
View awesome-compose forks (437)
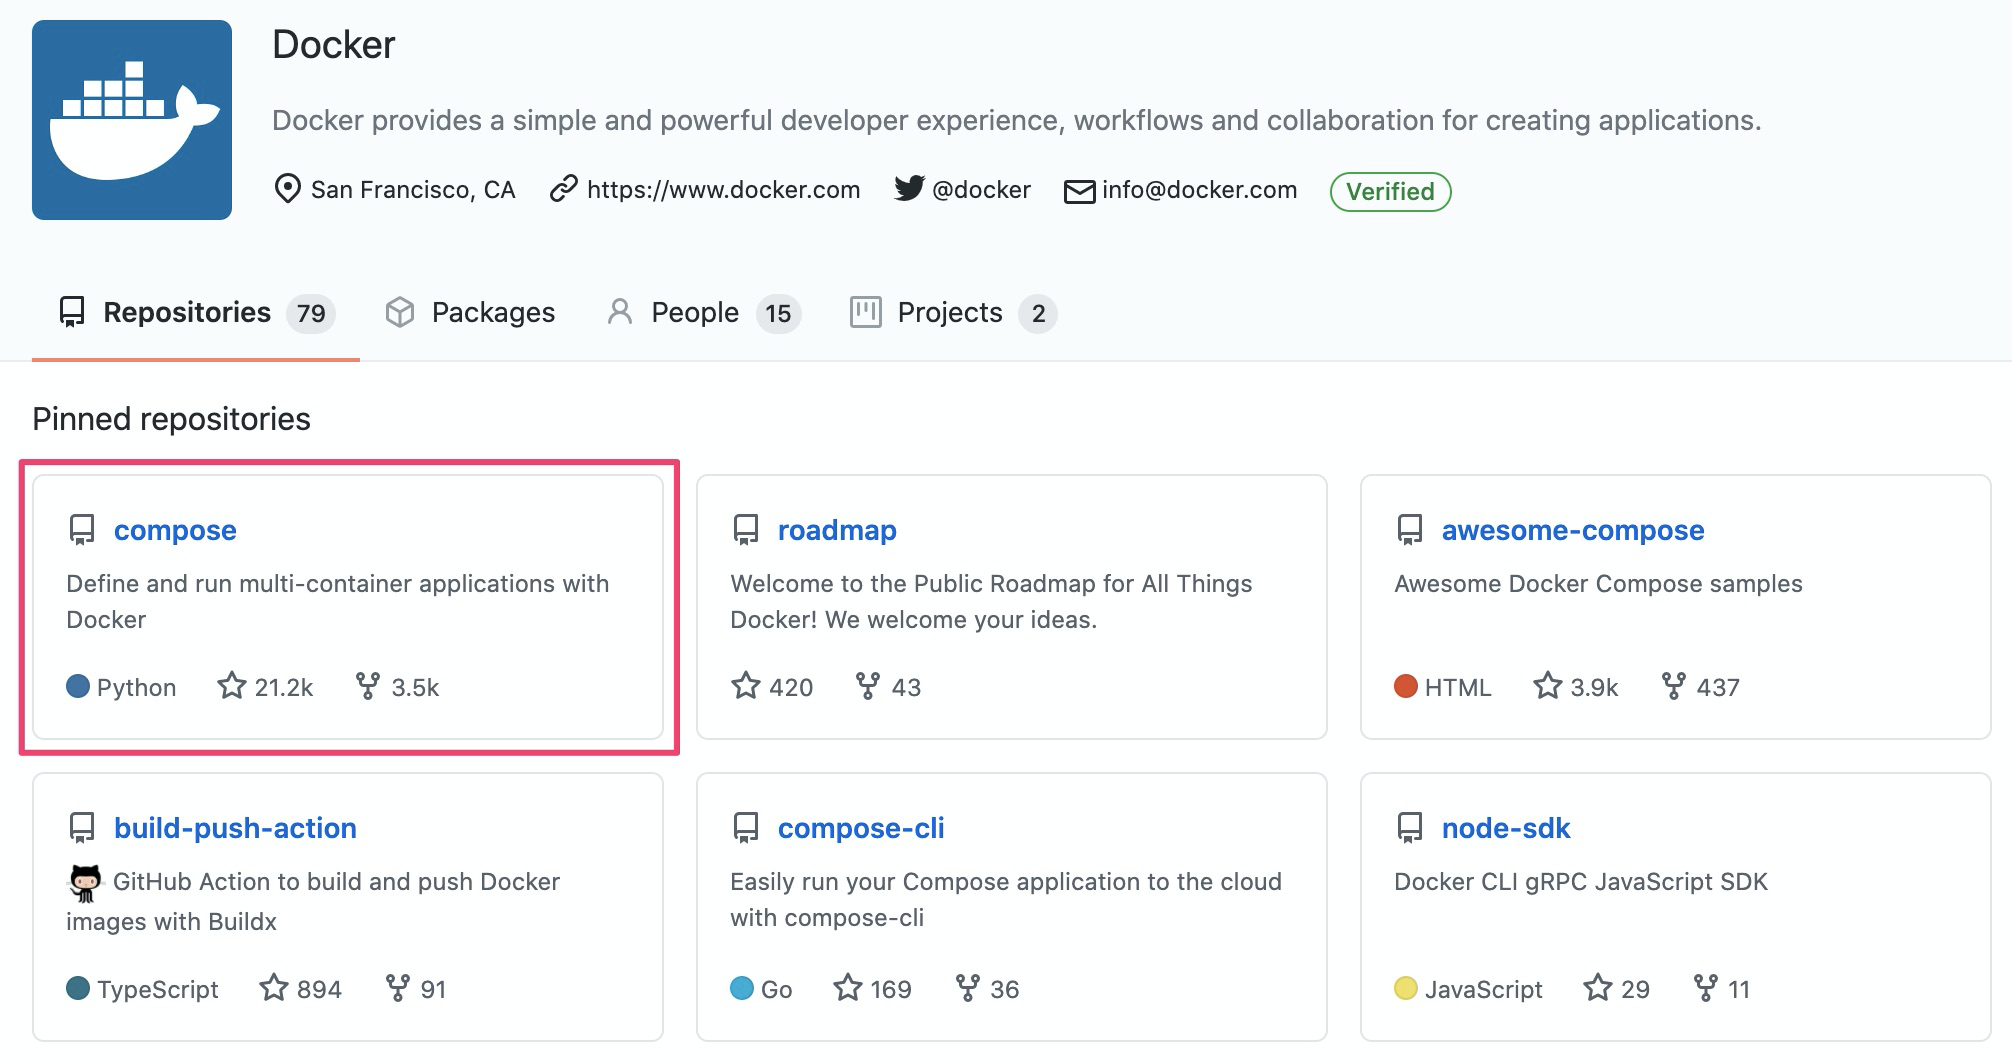coord(1700,687)
